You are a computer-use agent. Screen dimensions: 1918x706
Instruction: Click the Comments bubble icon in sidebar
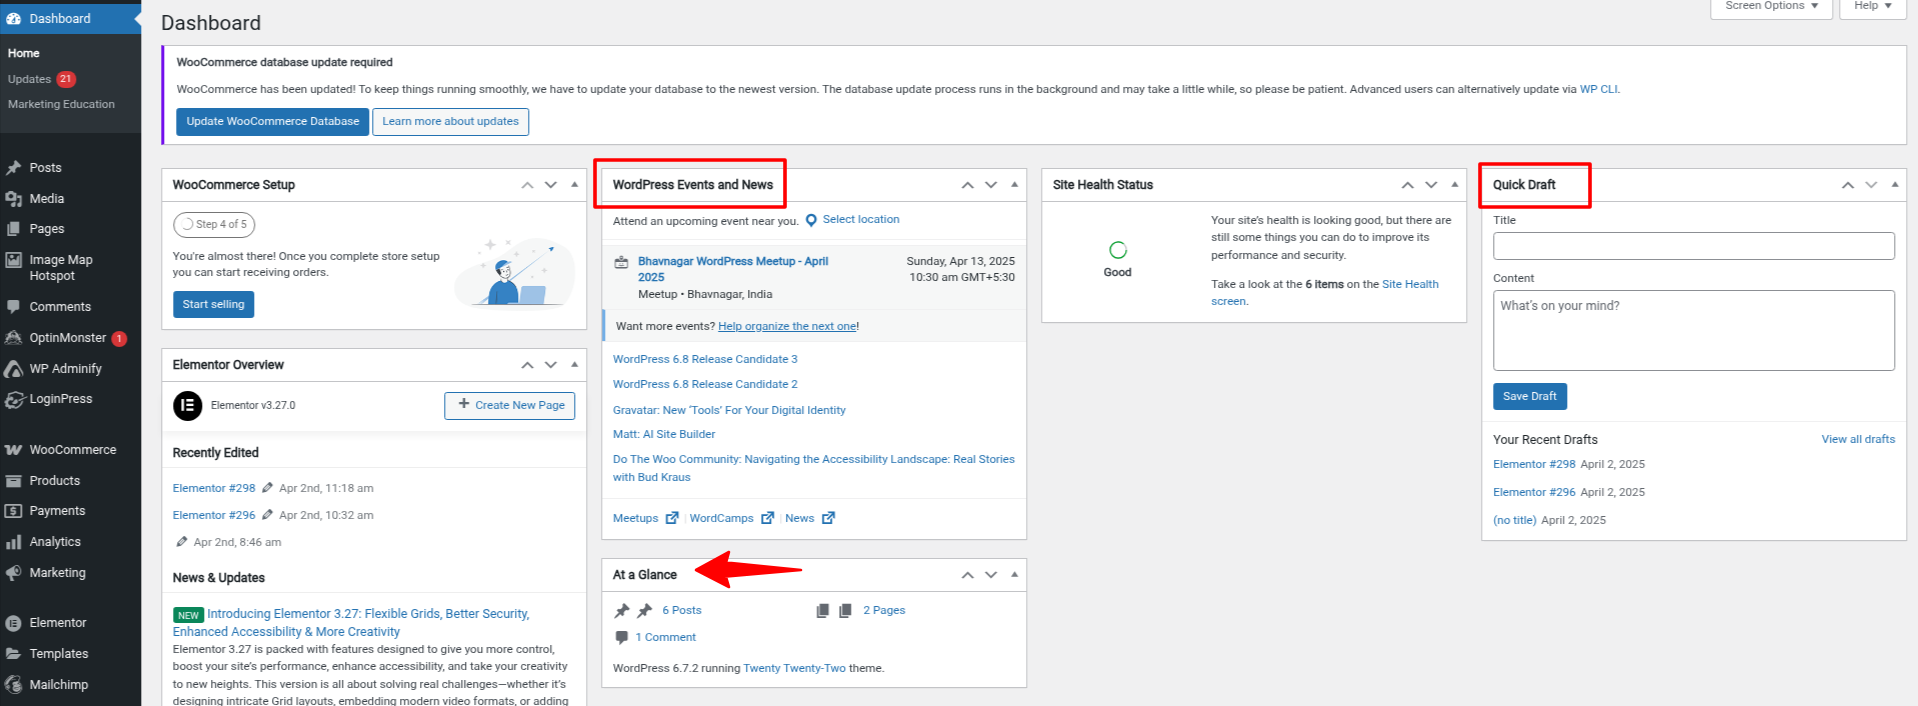point(14,307)
